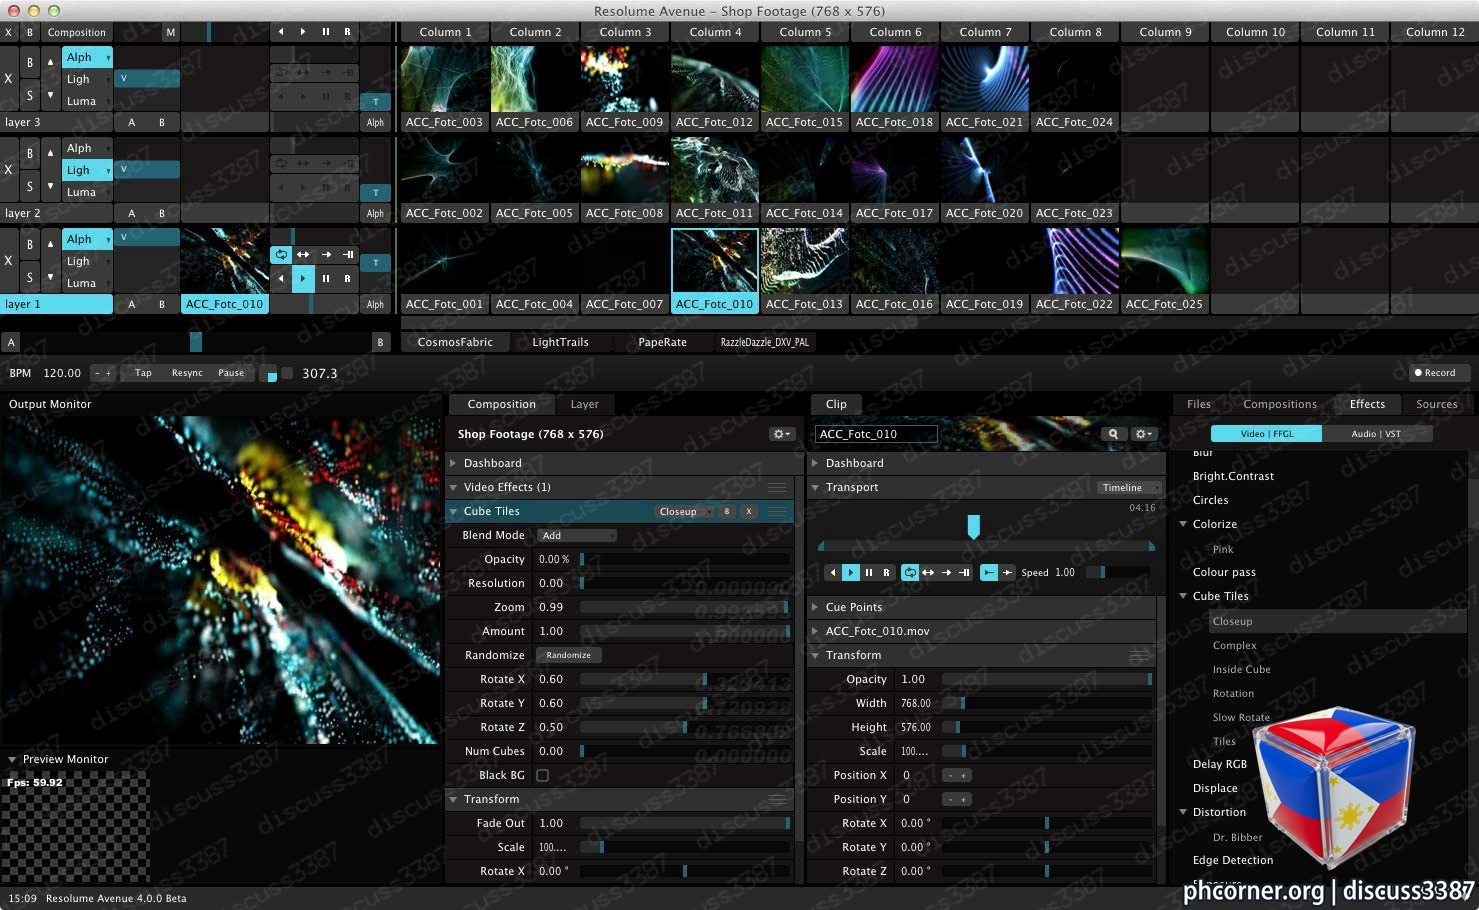Open the Composition gear settings menu
The image size is (1479, 910).
pyautogui.click(x=782, y=434)
